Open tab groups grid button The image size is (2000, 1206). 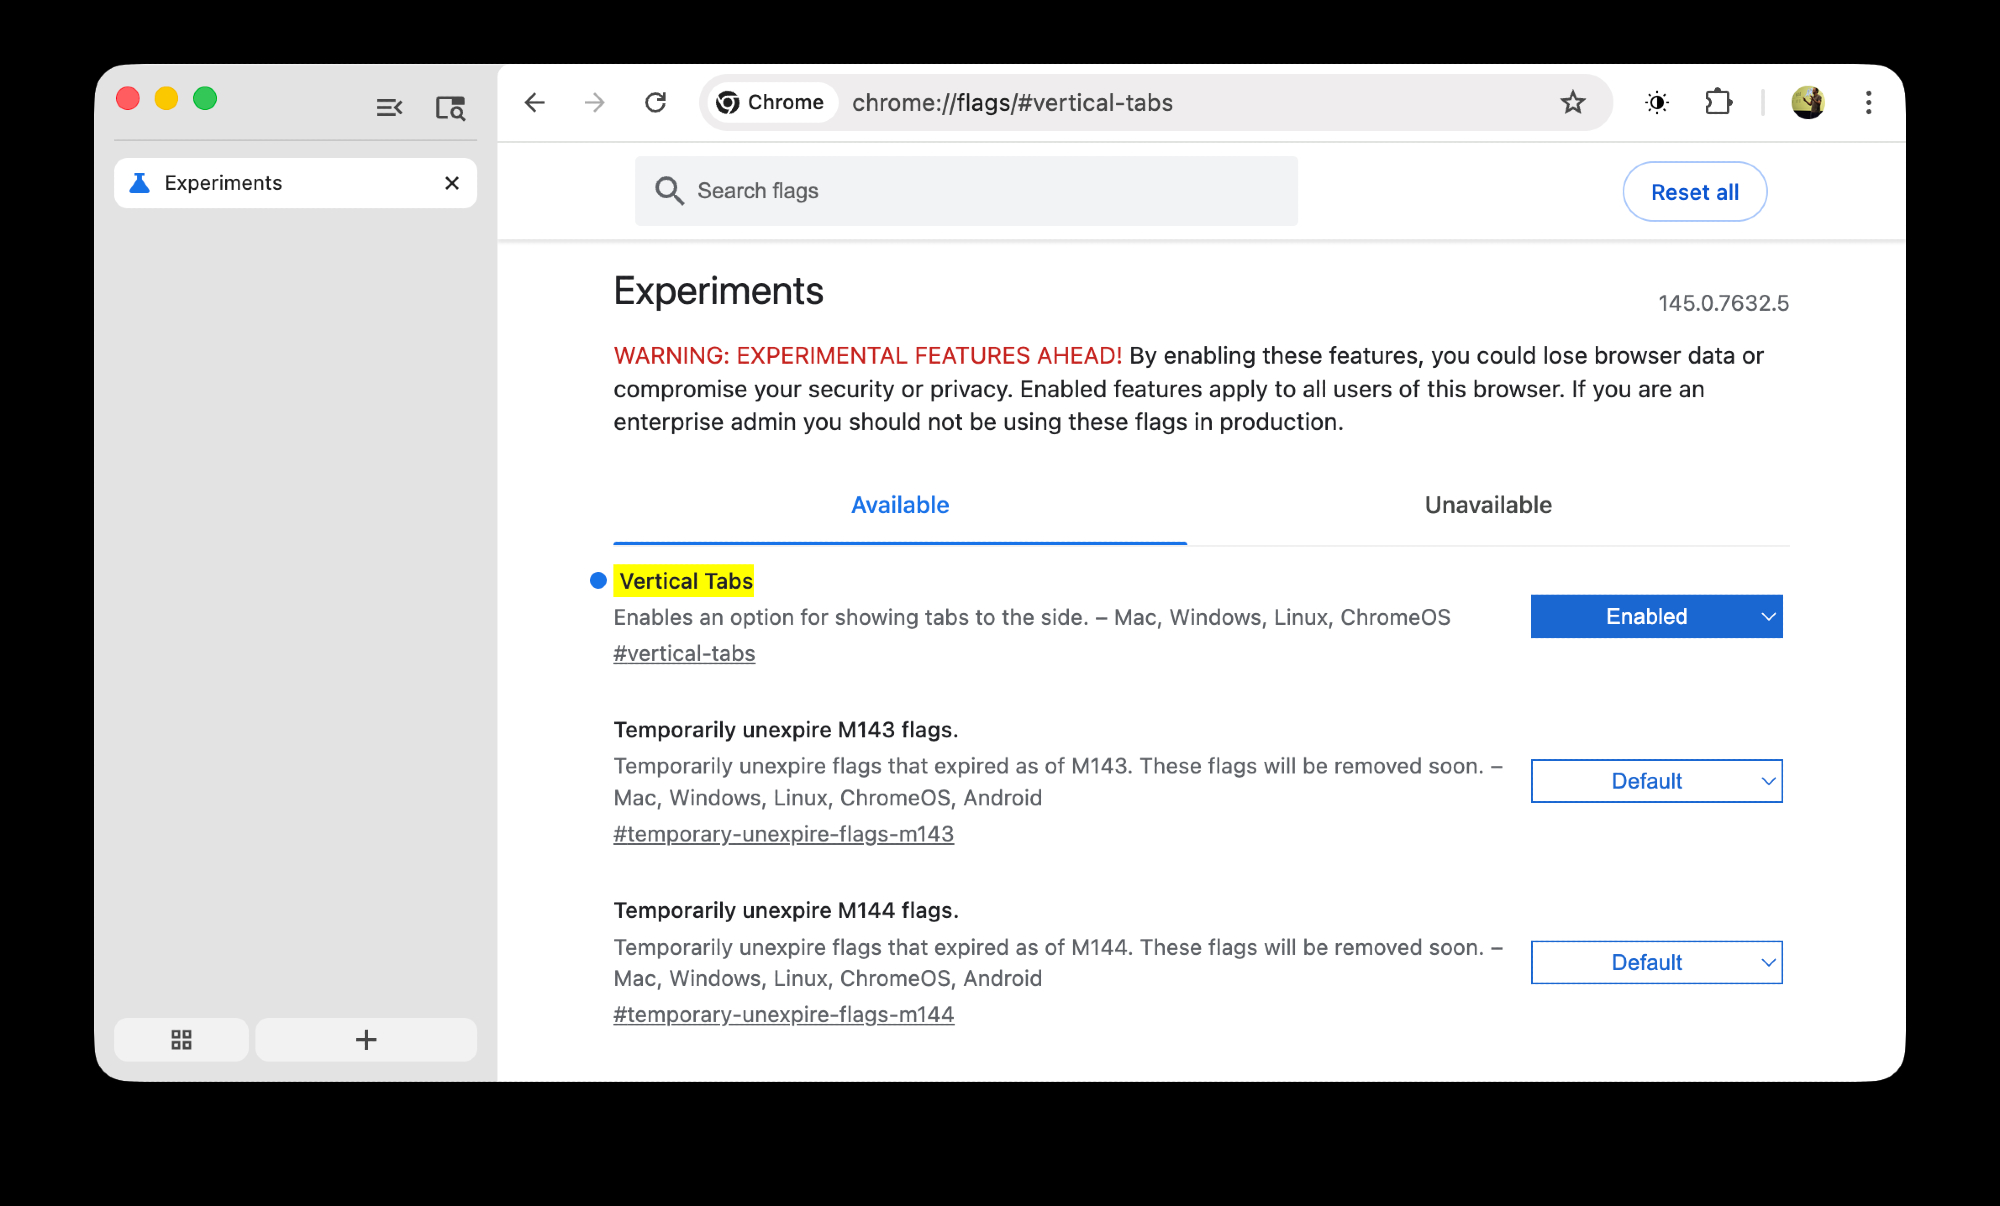(181, 1040)
